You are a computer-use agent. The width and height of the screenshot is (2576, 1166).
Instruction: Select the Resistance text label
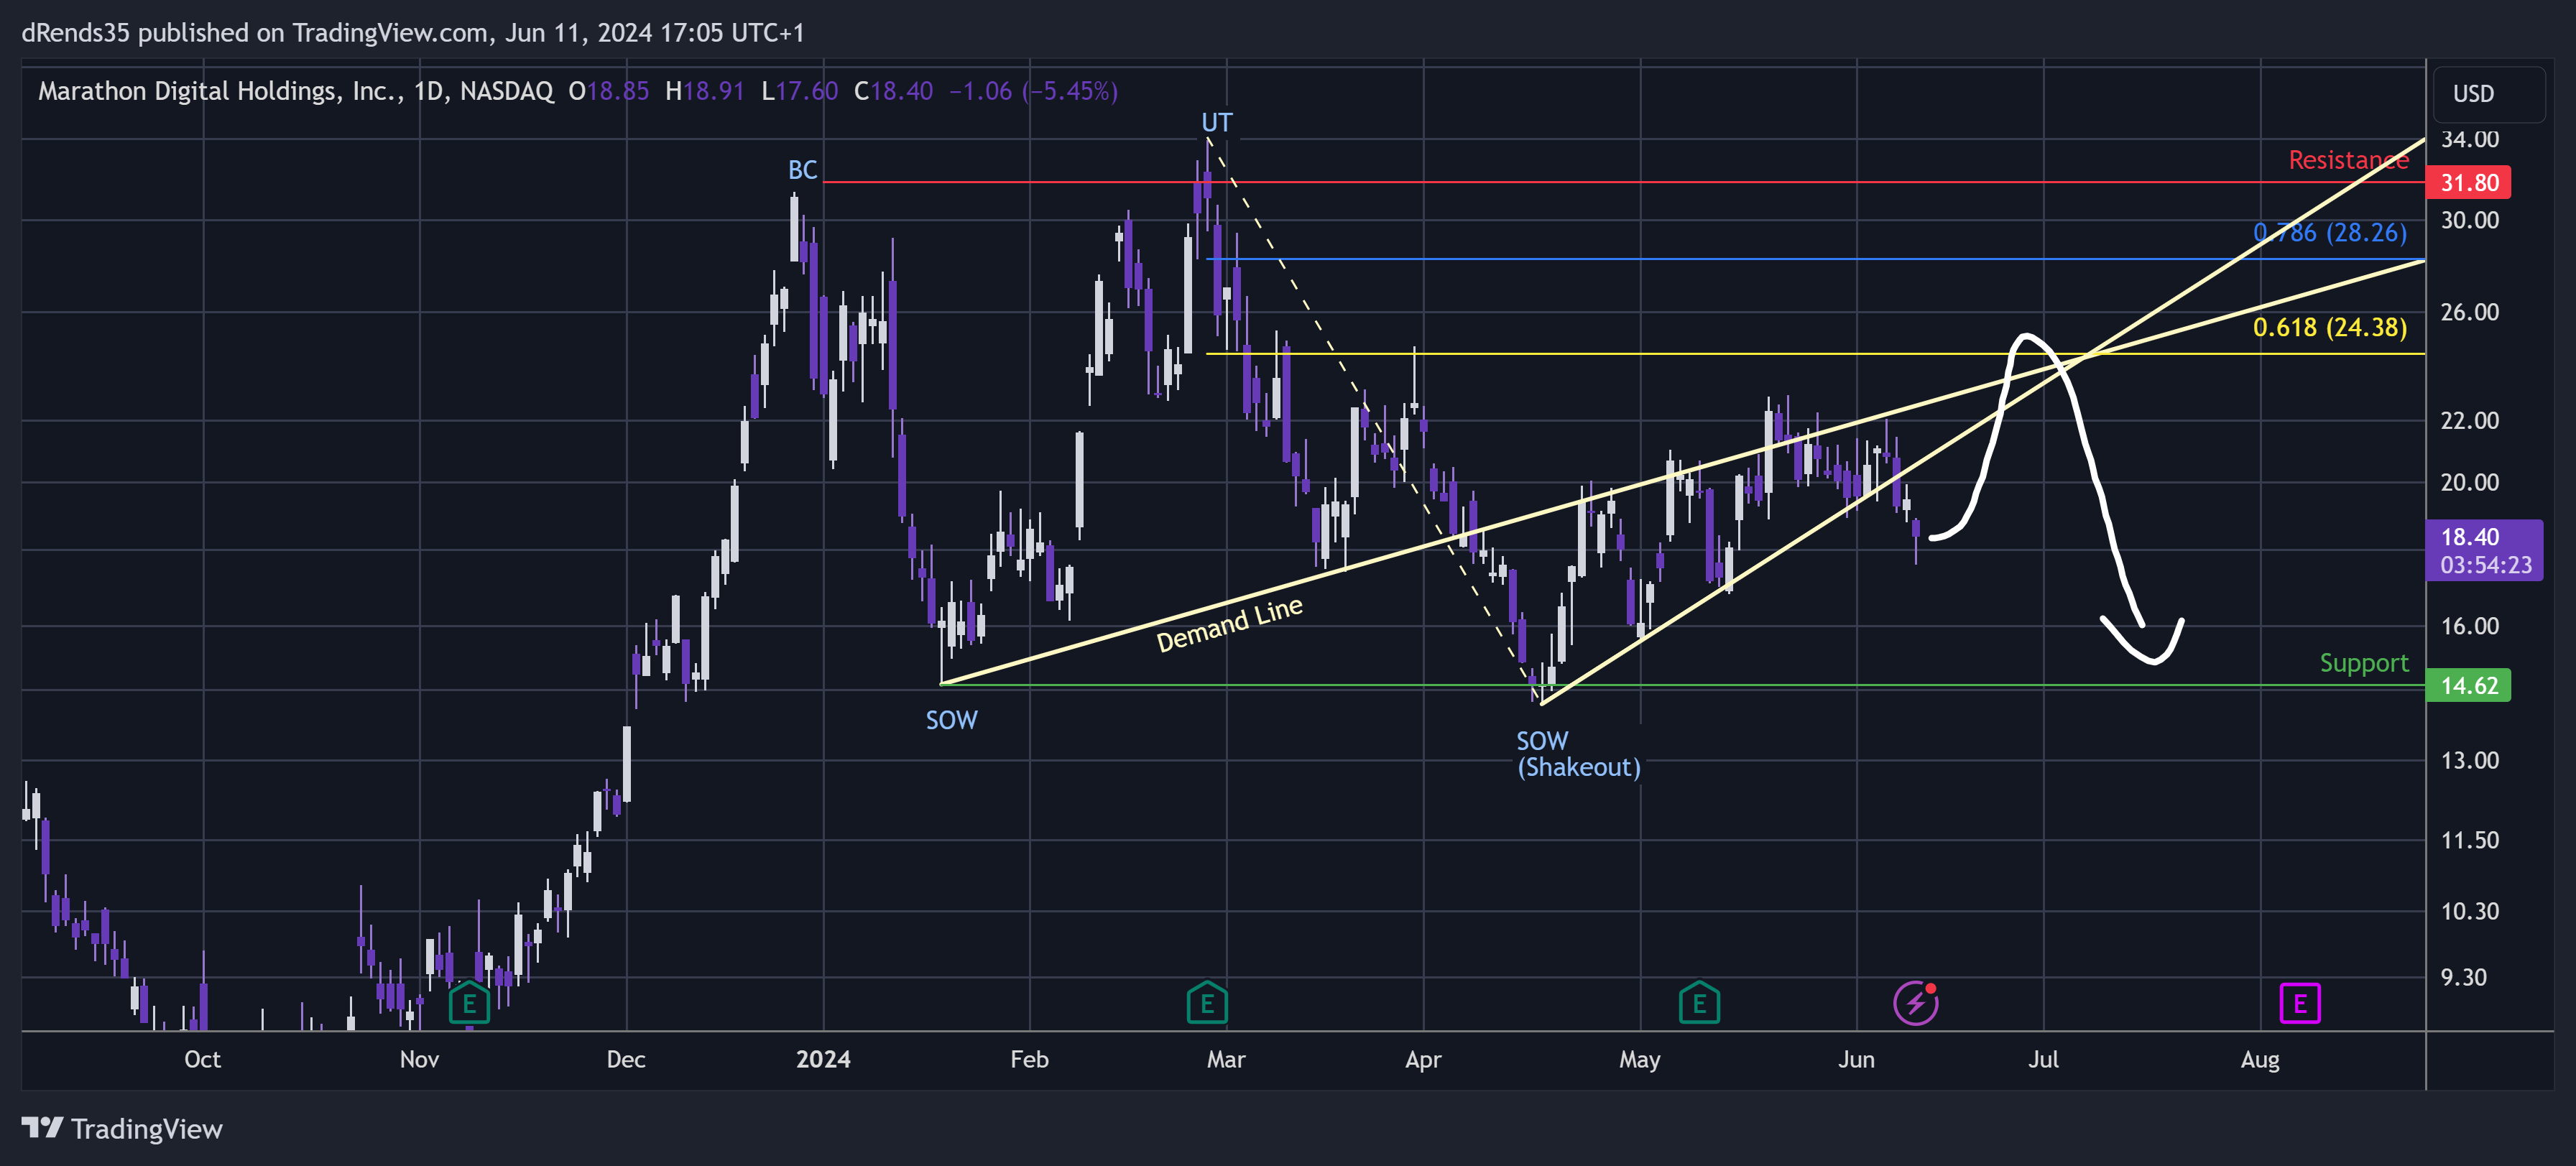coord(2348,160)
